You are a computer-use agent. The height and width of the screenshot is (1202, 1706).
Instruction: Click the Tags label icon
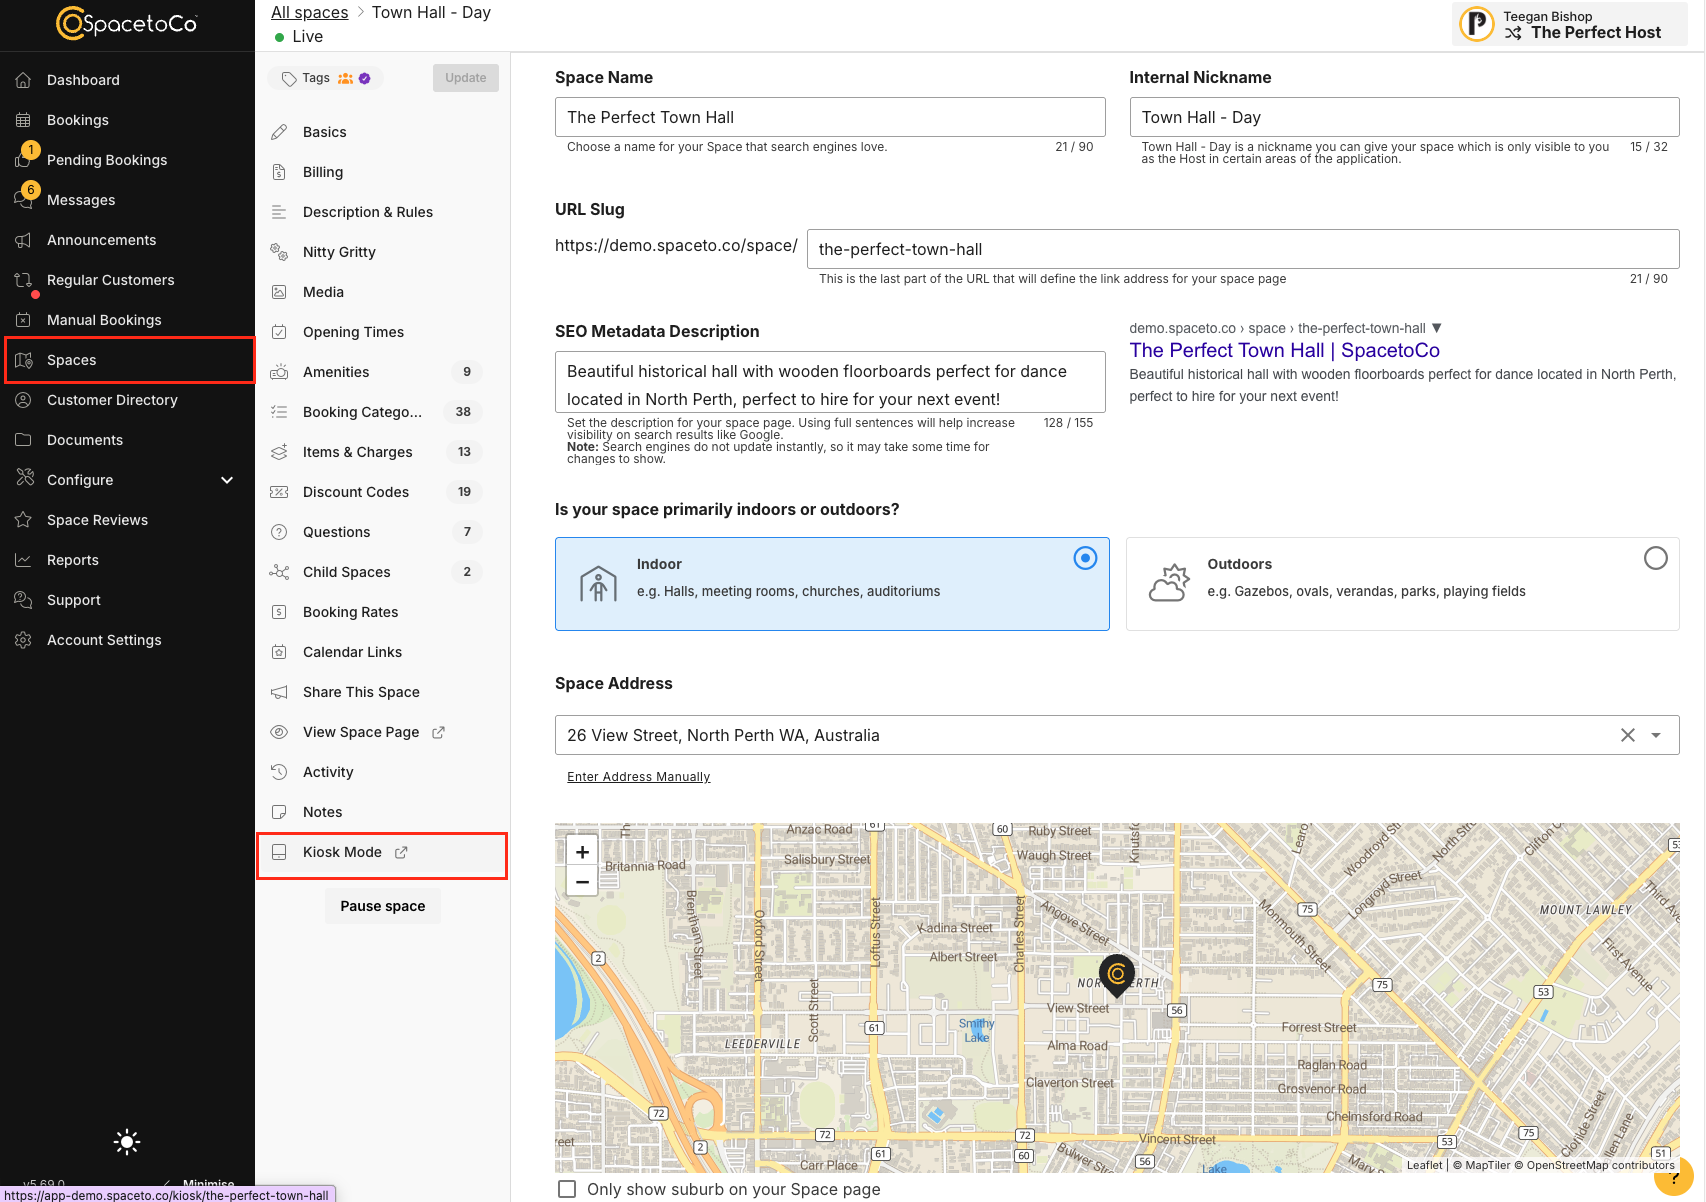click(x=289, y=78)
